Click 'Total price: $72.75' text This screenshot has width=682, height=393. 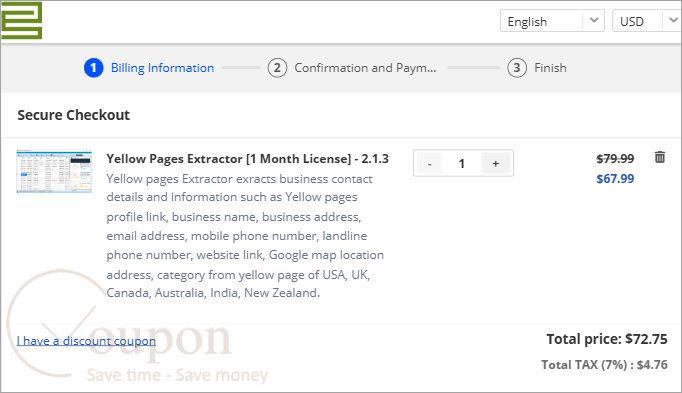point(607,339)
